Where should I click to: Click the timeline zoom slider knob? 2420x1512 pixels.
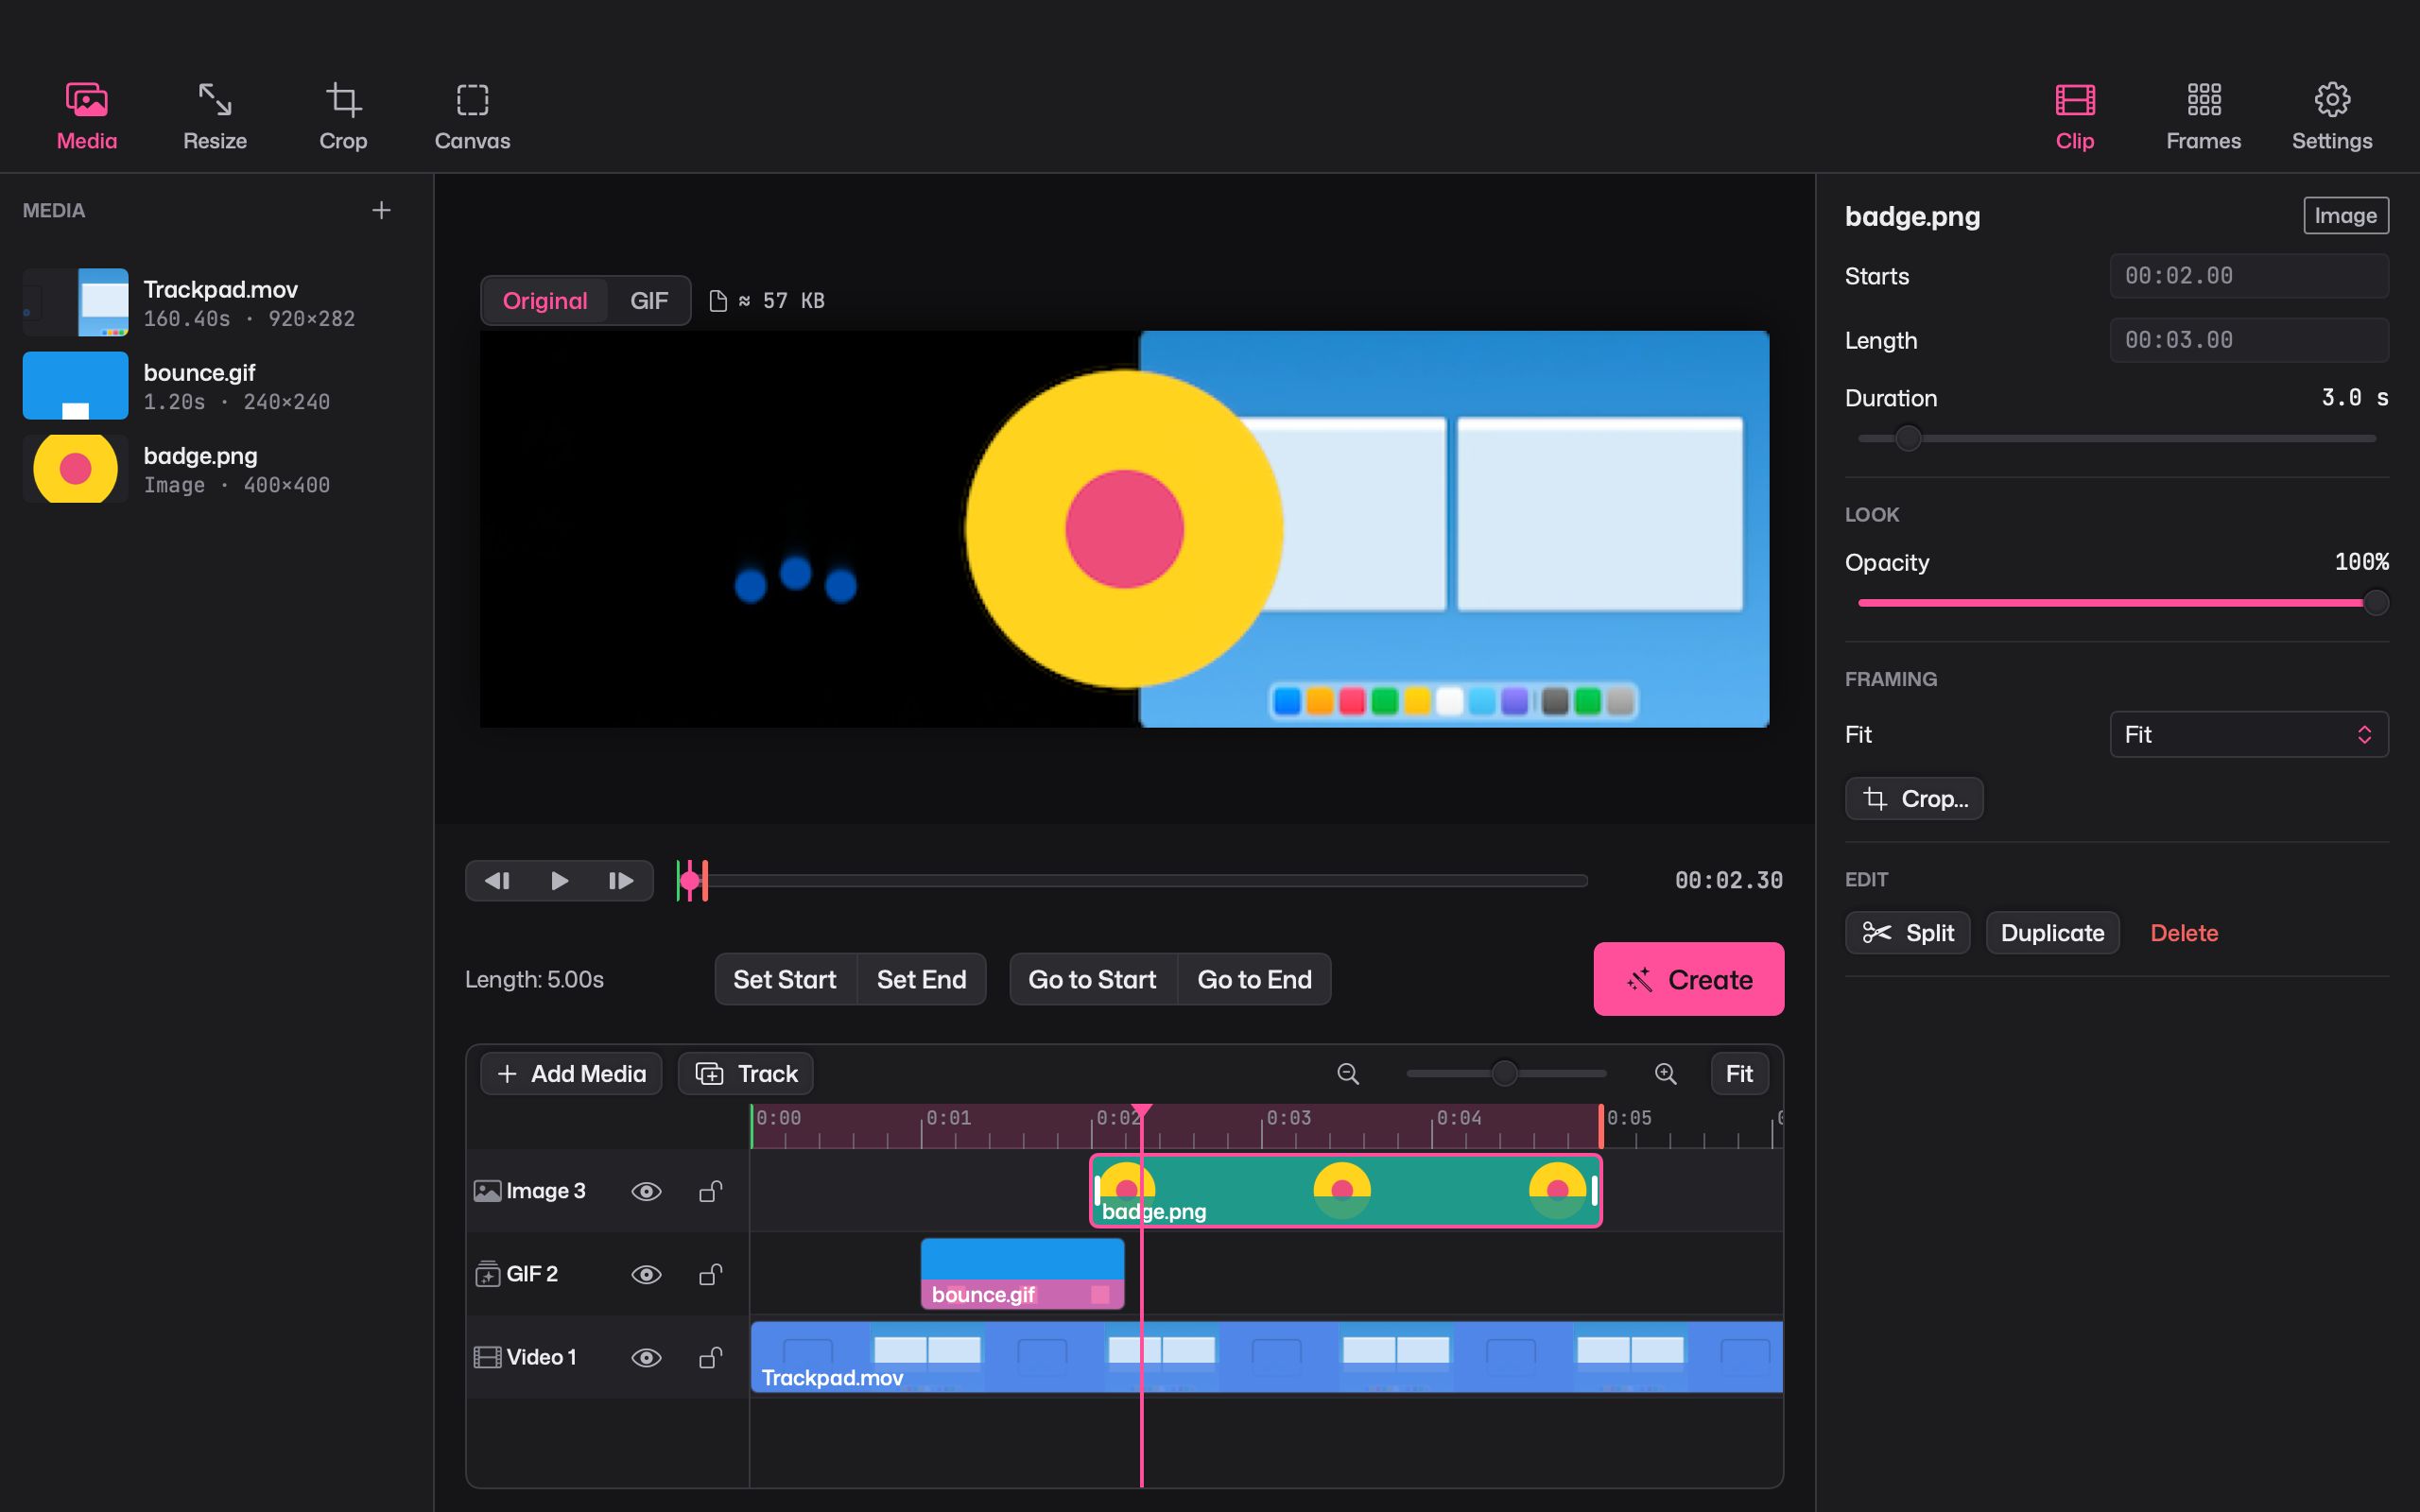click(1504, 1073)
